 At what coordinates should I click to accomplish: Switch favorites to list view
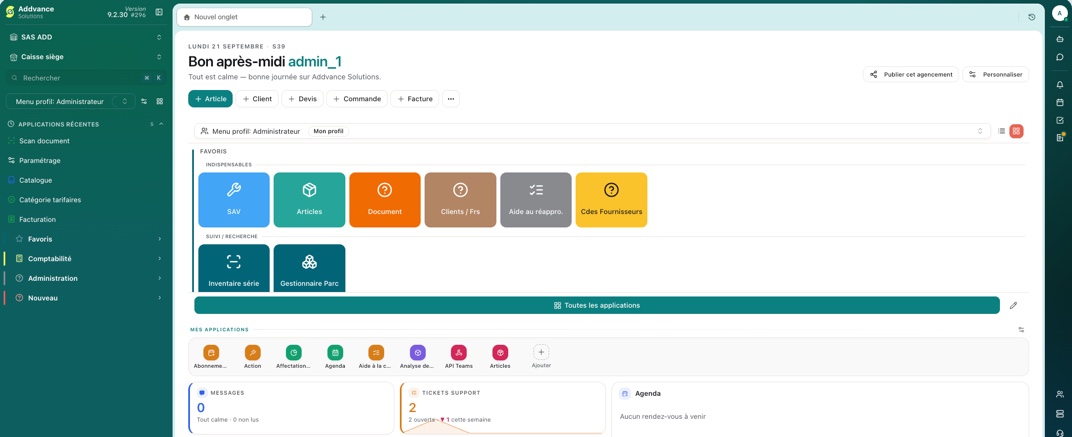(x=1002, y=131)
